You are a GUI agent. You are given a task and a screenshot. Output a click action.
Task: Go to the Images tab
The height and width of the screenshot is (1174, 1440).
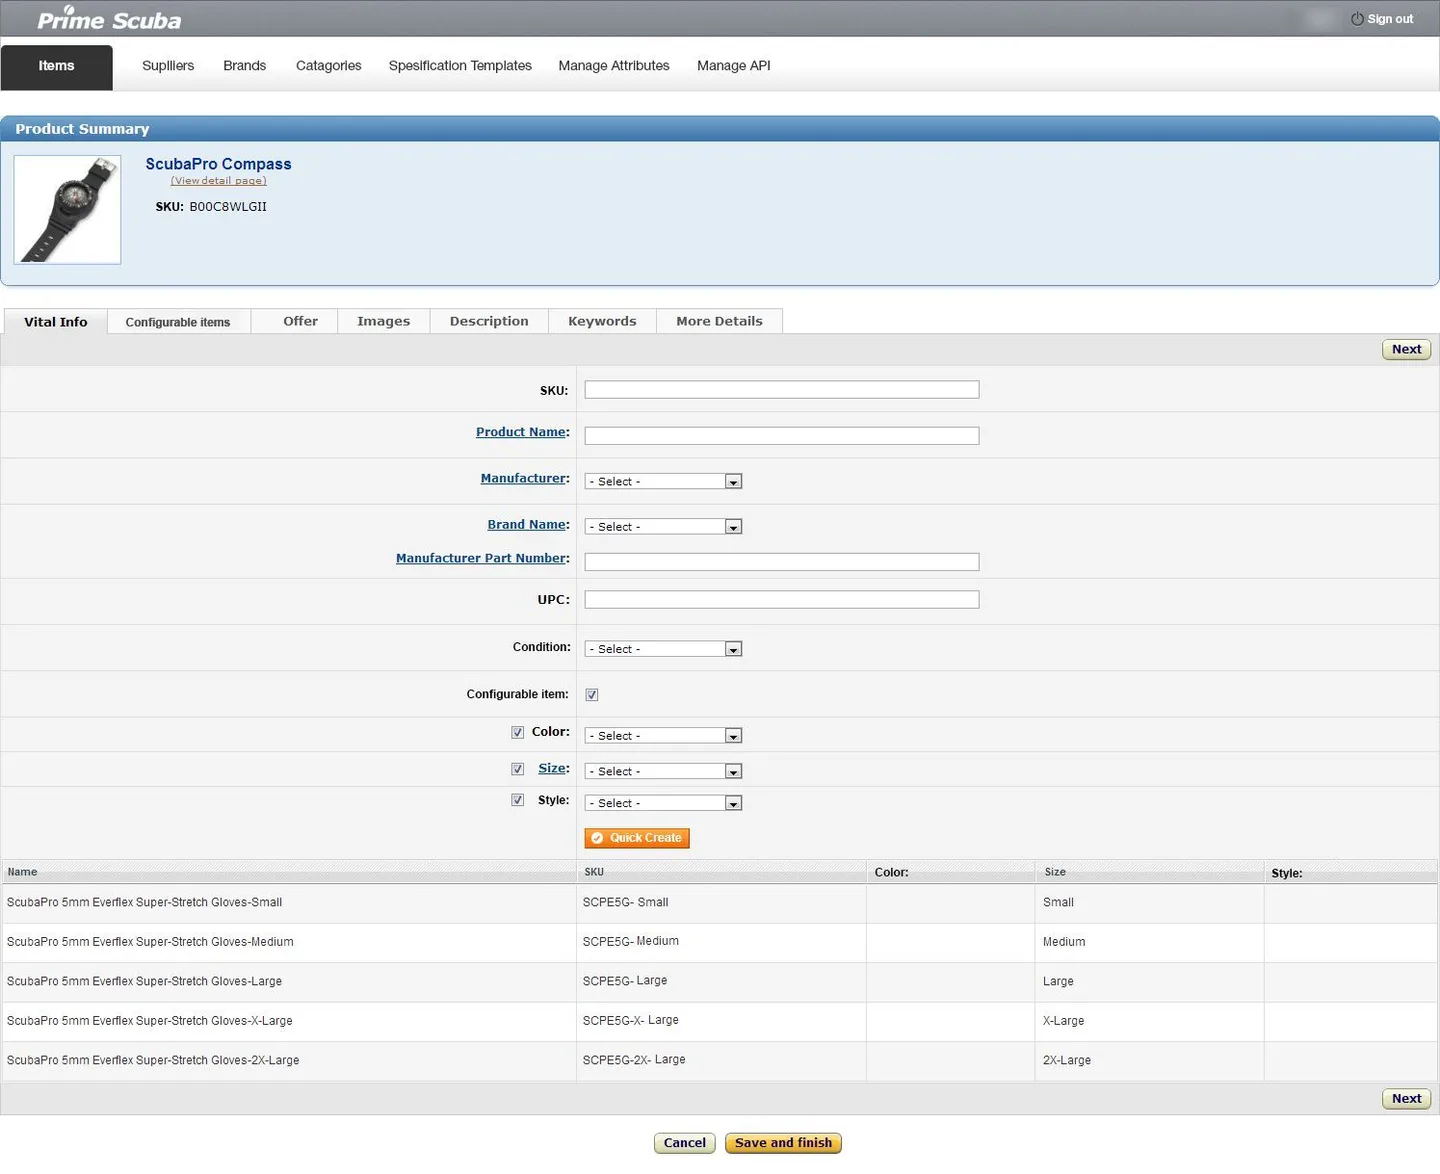click(384, 321)
